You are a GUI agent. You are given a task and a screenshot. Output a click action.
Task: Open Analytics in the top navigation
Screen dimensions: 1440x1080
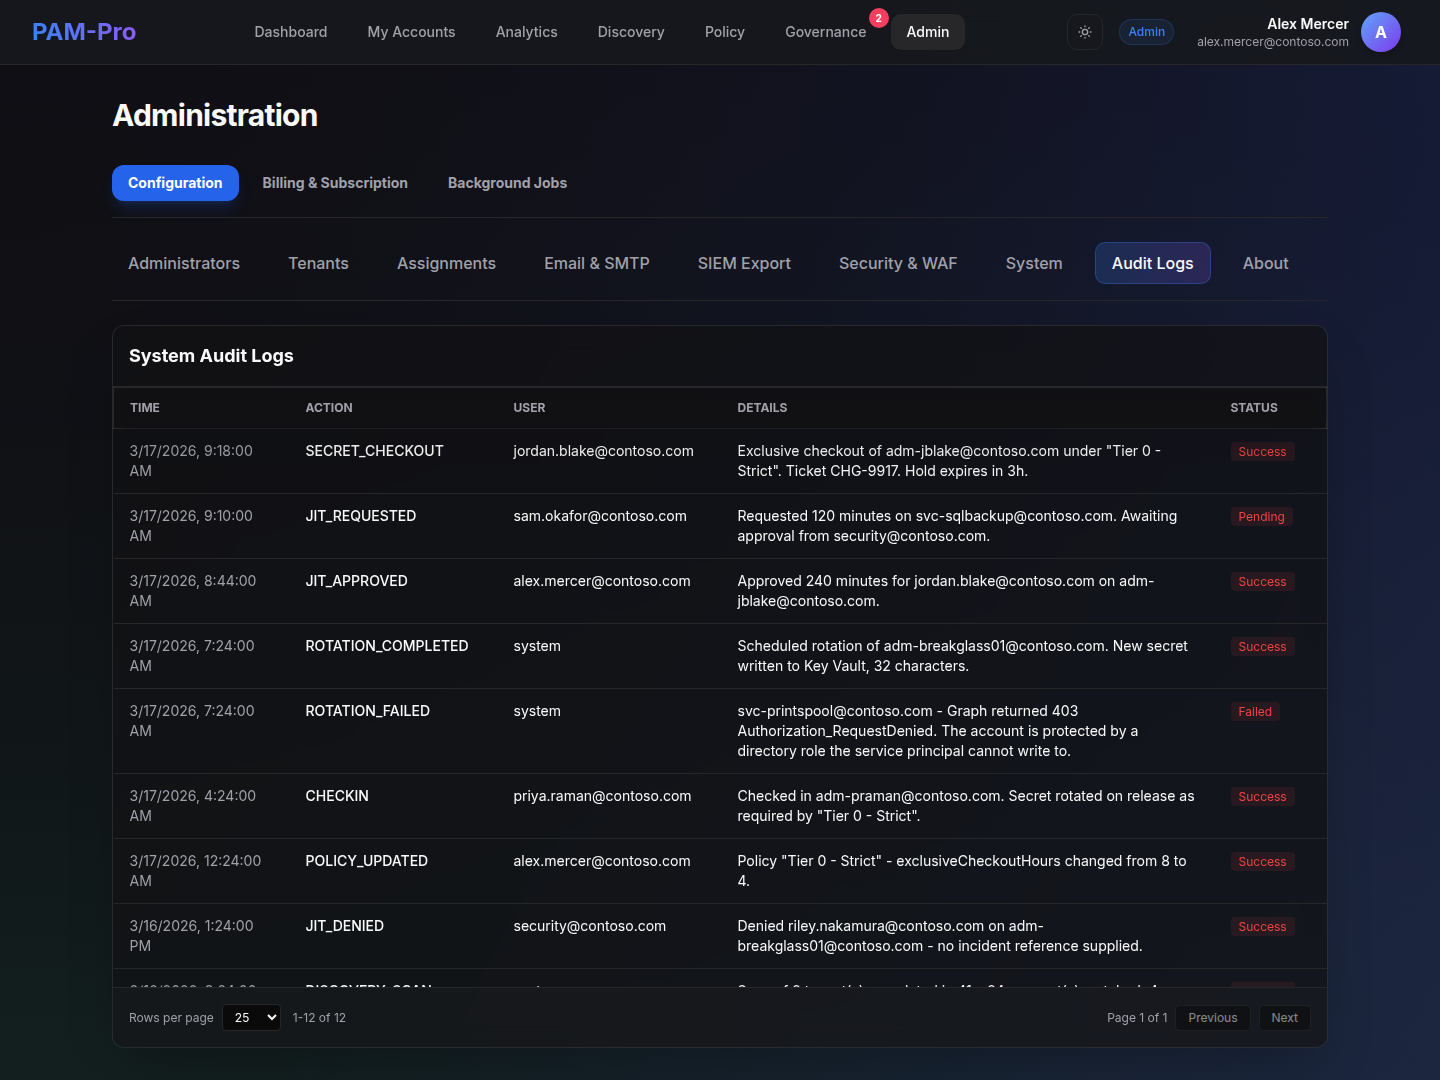(527, 32)
